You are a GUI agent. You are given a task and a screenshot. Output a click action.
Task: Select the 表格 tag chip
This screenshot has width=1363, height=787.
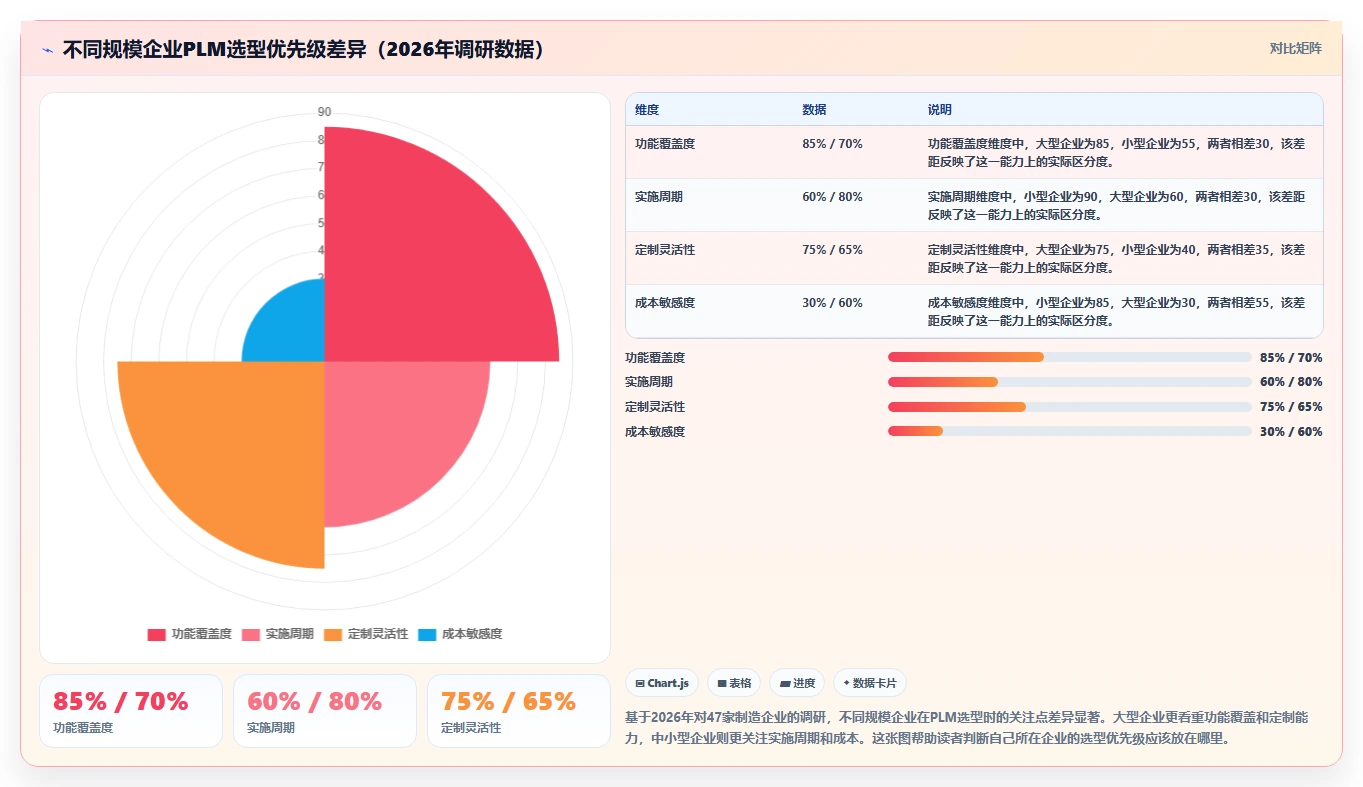click(x=734, y=683)
